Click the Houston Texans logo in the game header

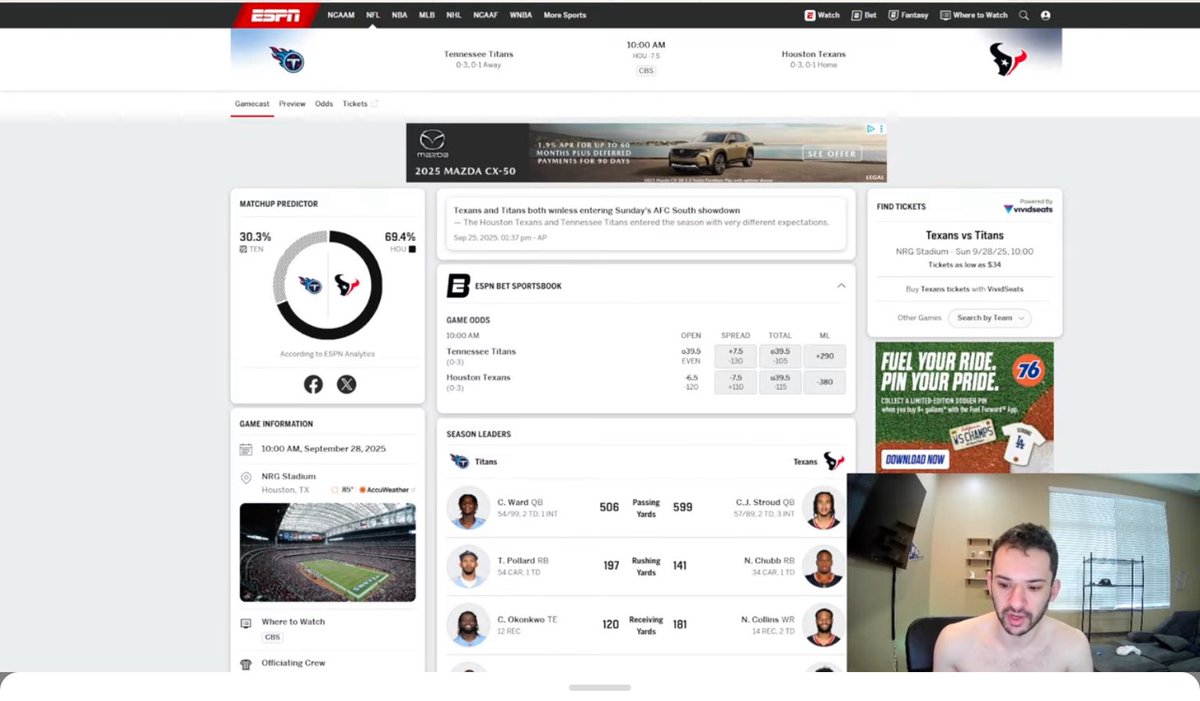click(x=1007, y=59)
